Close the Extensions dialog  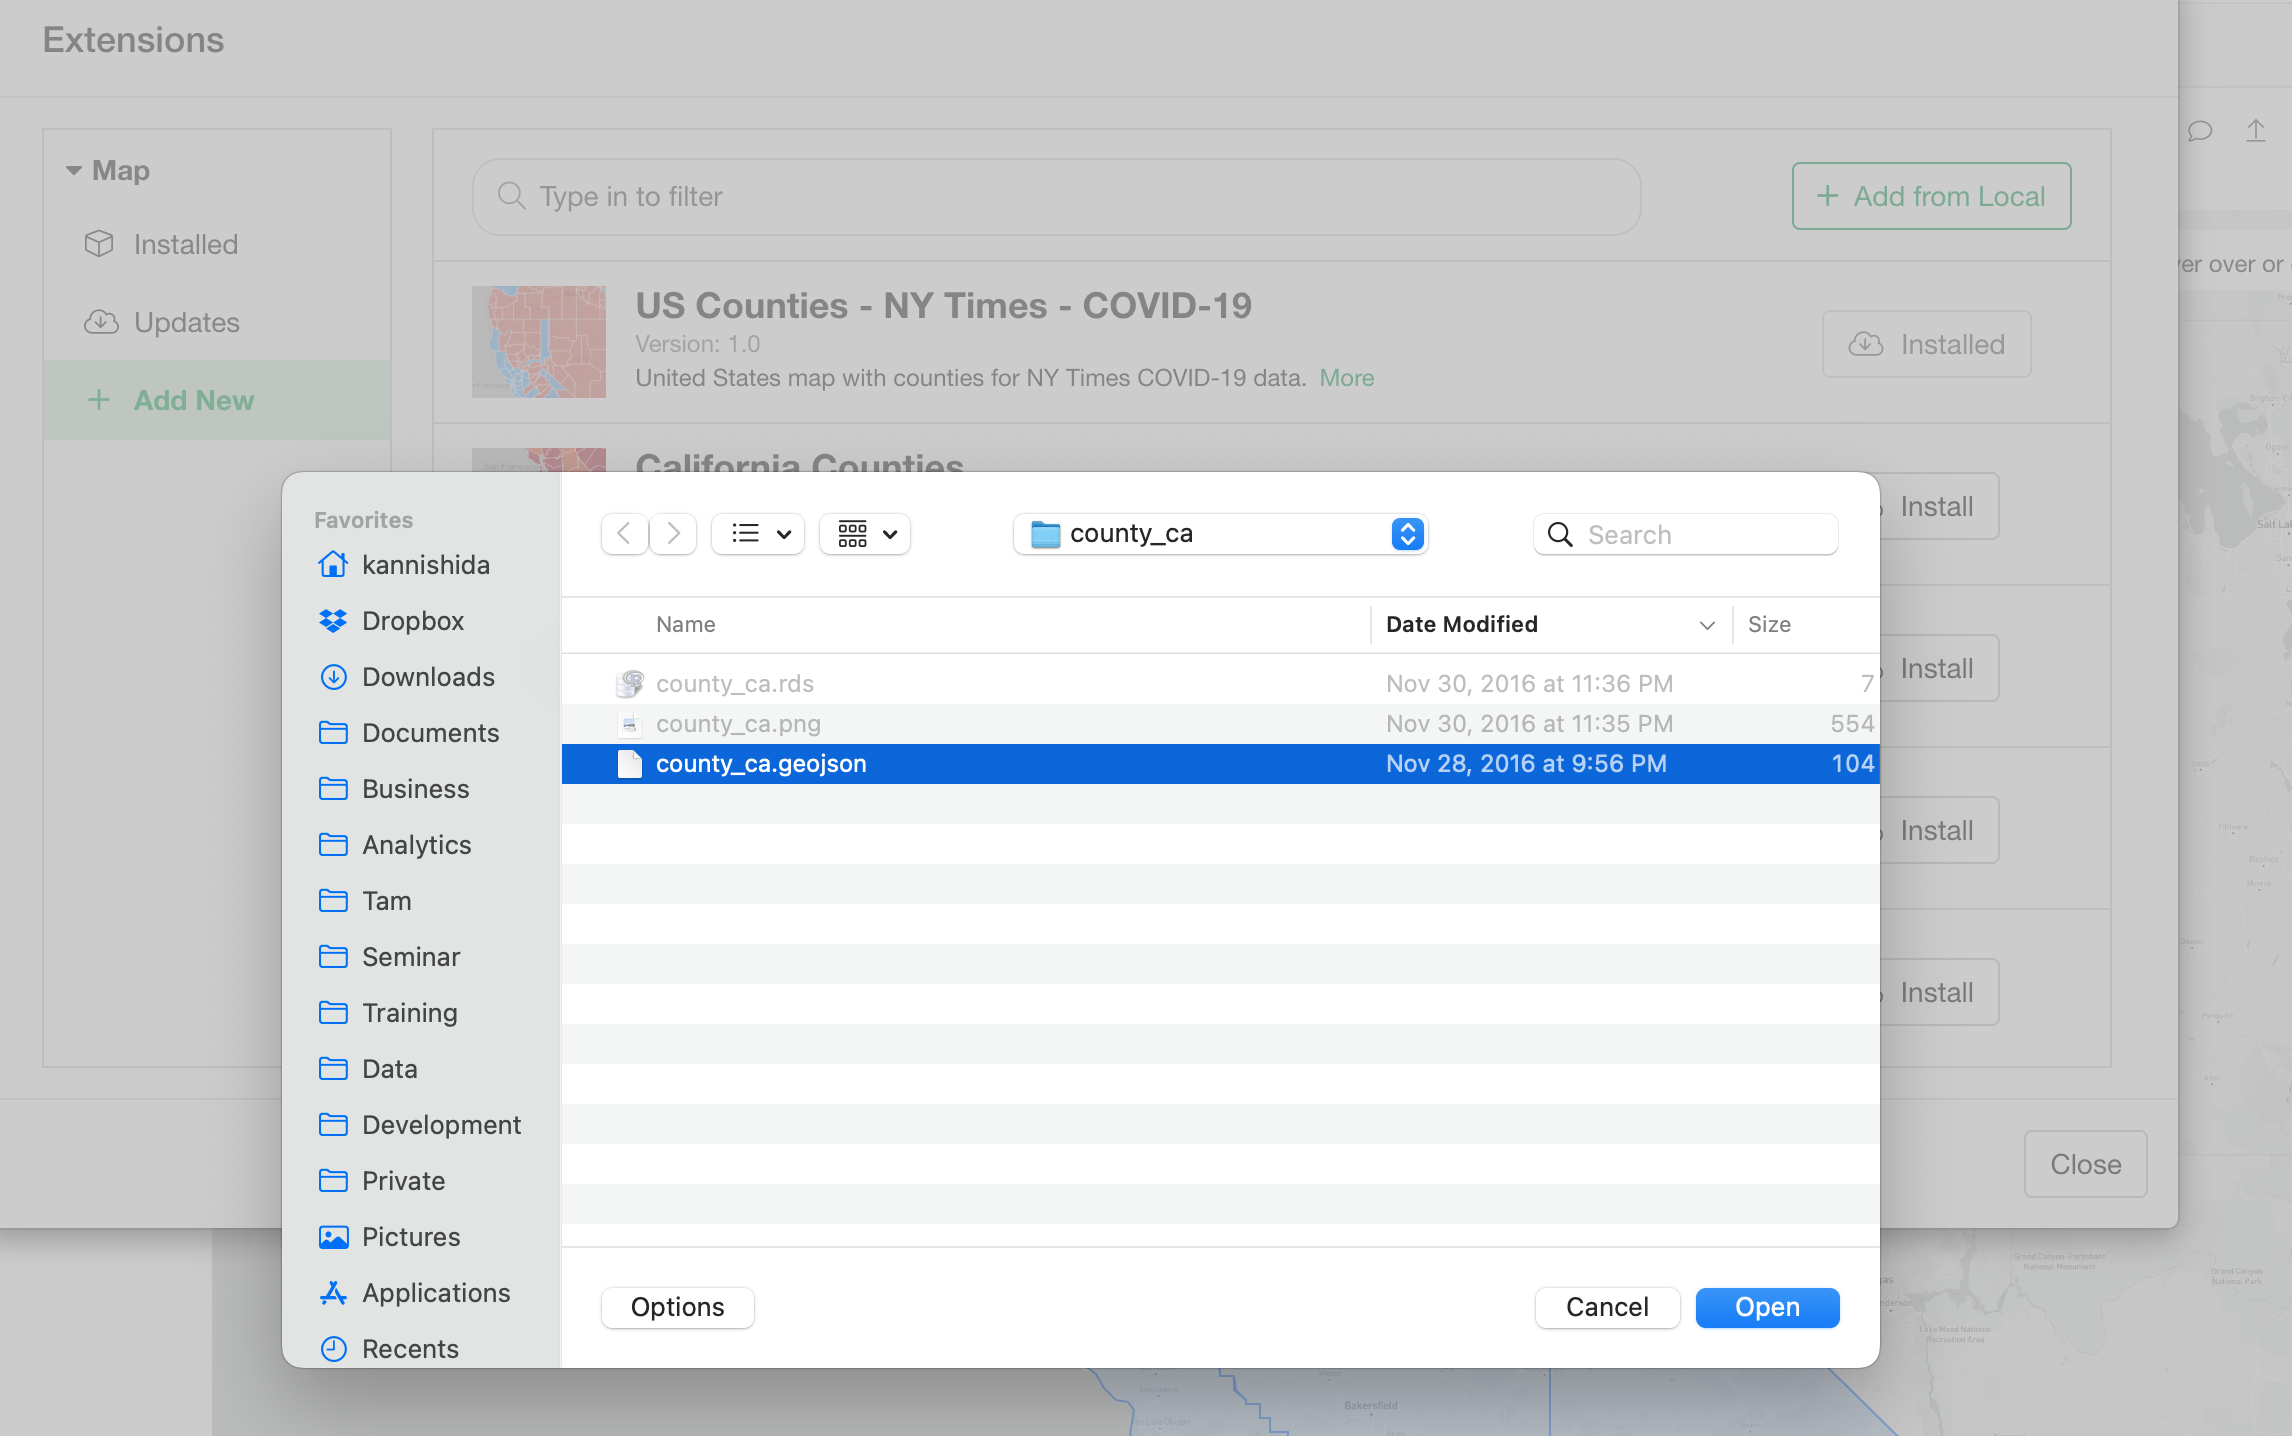pos(2086,1164)
